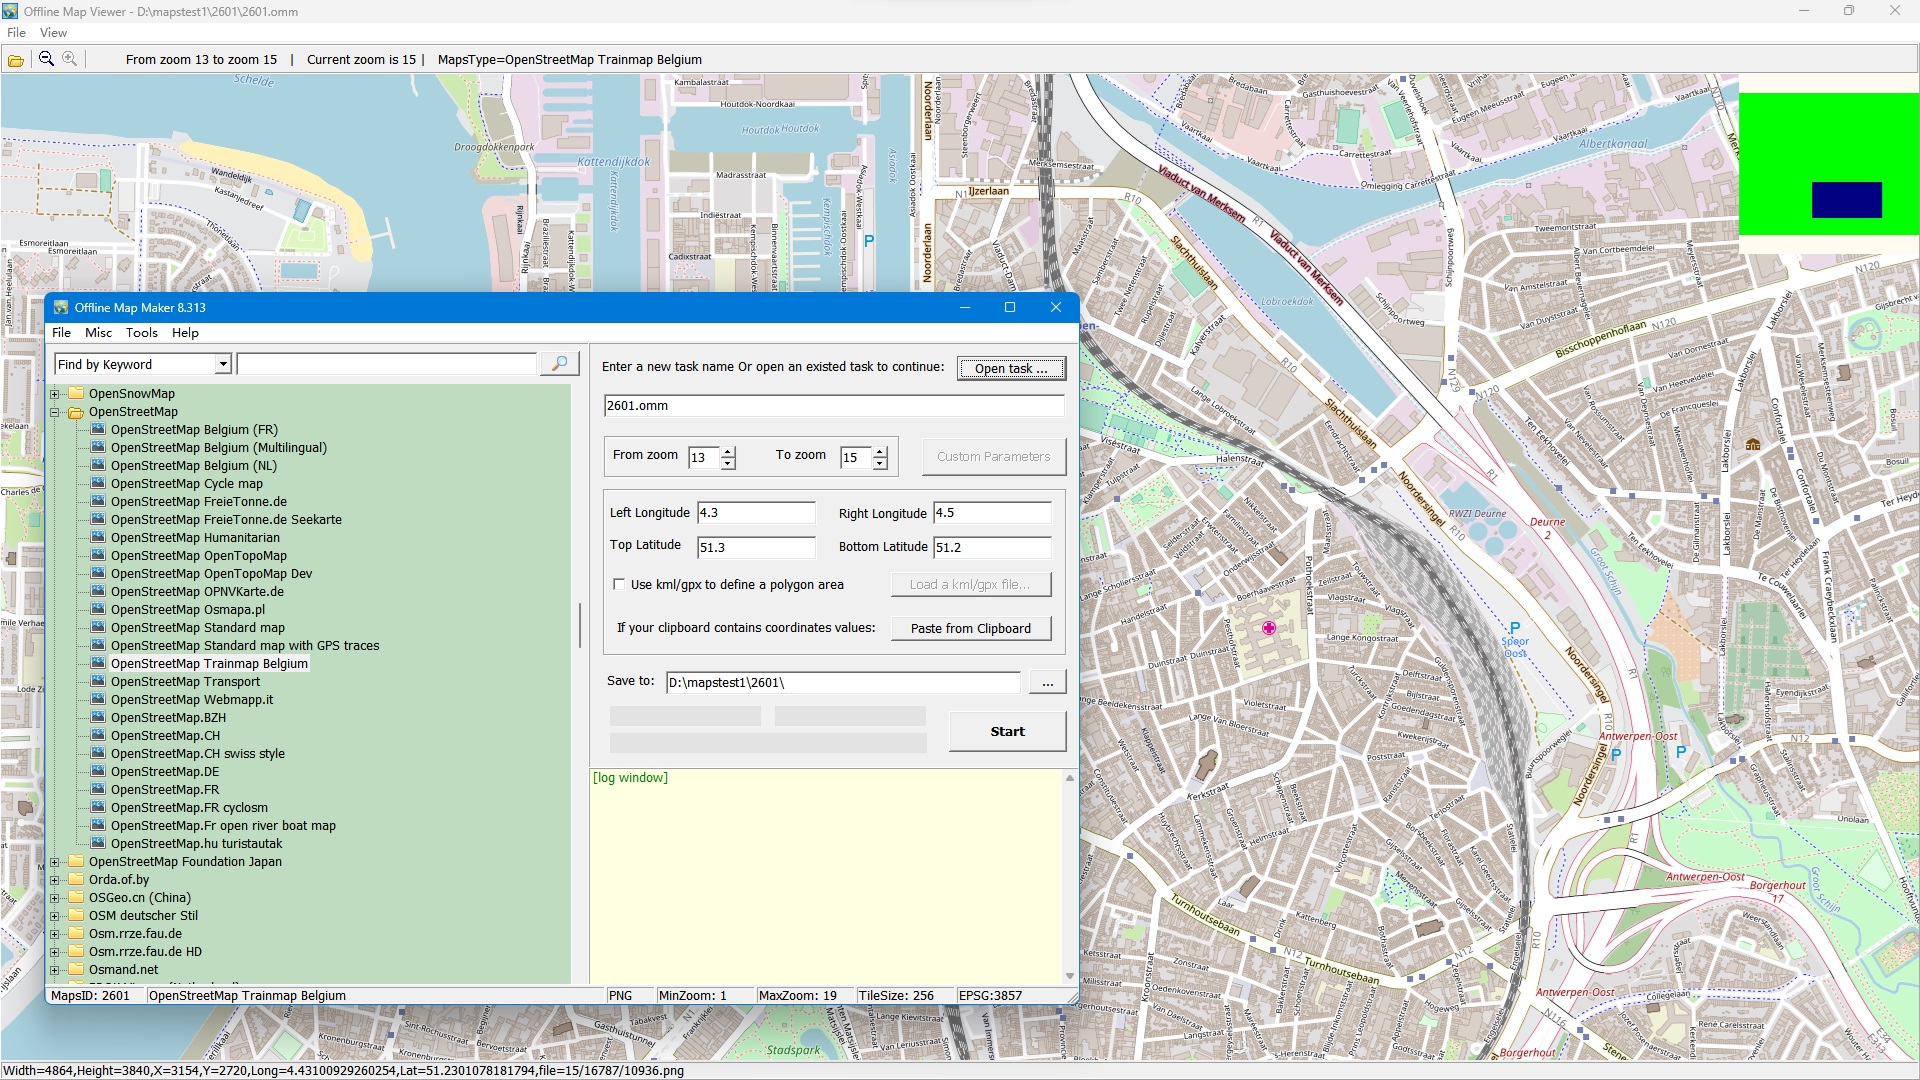Open the Help menu
Image resolution: width=1920 pixels, height=1080 pixels.
pyautogui.click(x=185, y=333)
